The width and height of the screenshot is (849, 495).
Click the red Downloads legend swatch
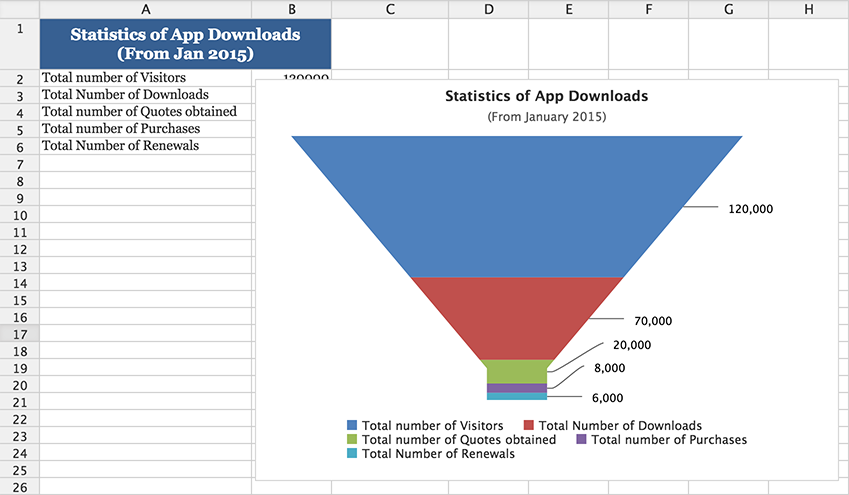pyautogui.click(x=529, y=426)
